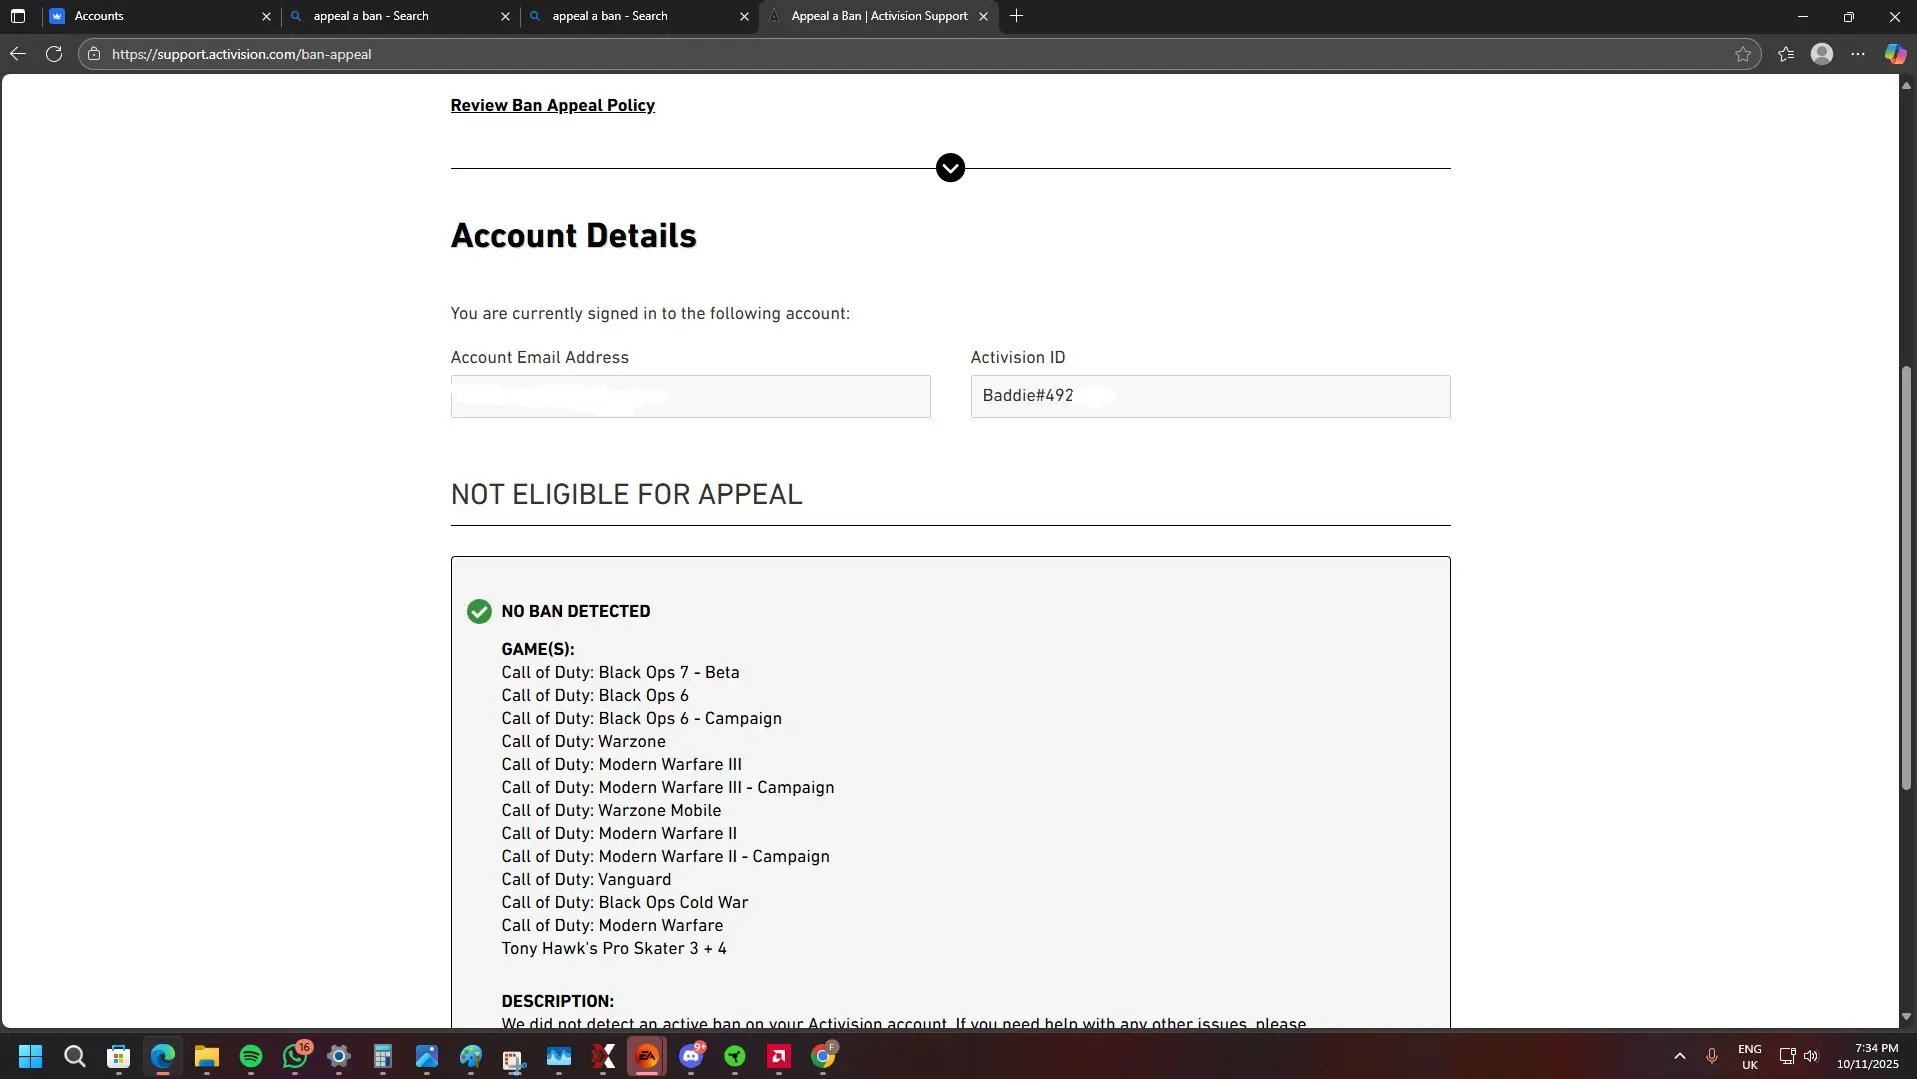Viewport: 1917px width, 1079px height.
Task: Open Discord from the taskbar
Action: pyautogui.click(x=691, y=1056)
